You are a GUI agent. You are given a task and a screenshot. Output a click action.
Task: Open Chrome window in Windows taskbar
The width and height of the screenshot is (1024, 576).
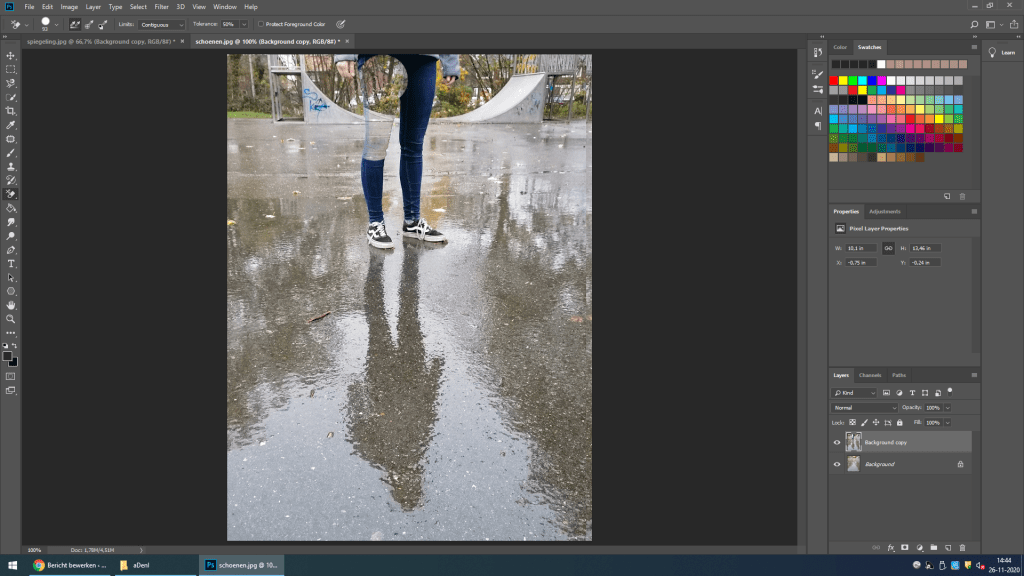(x=70, y=565)
